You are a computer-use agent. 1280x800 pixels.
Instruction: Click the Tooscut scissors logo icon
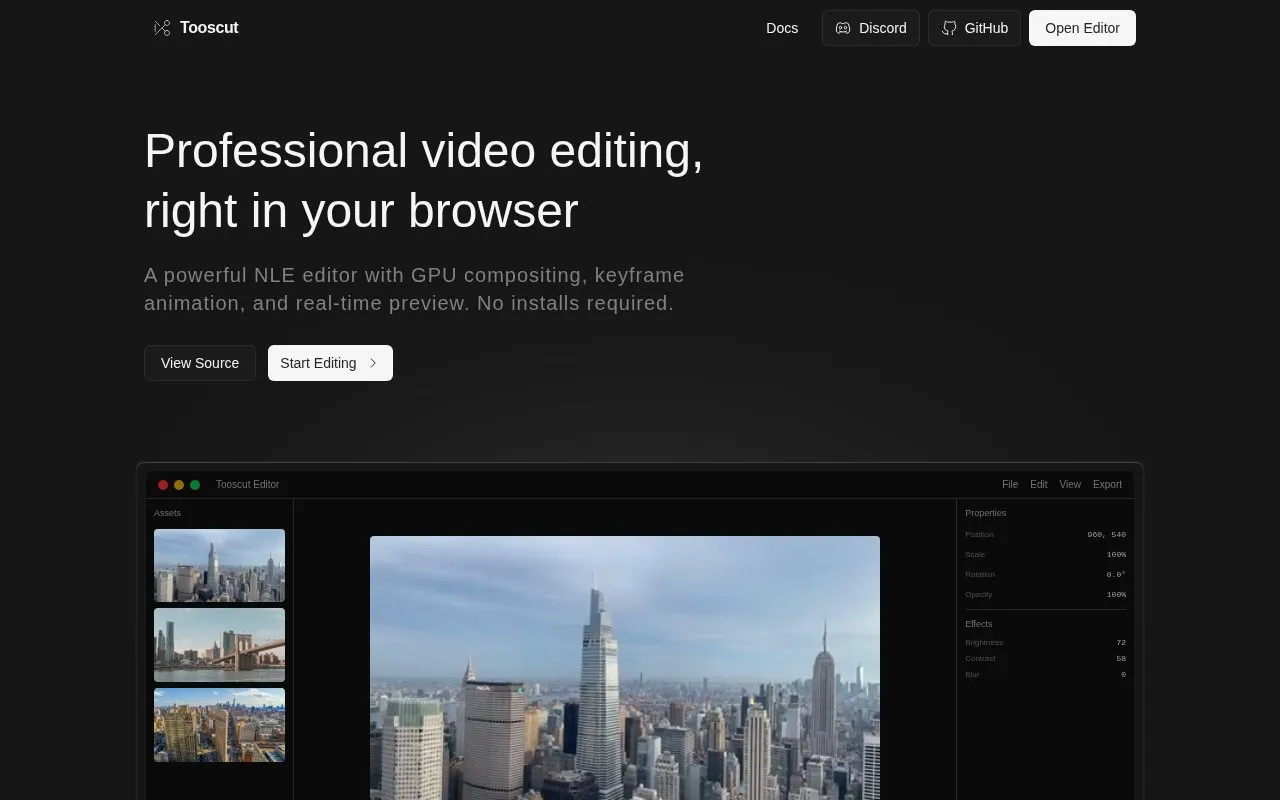click(x=162, y=28)
